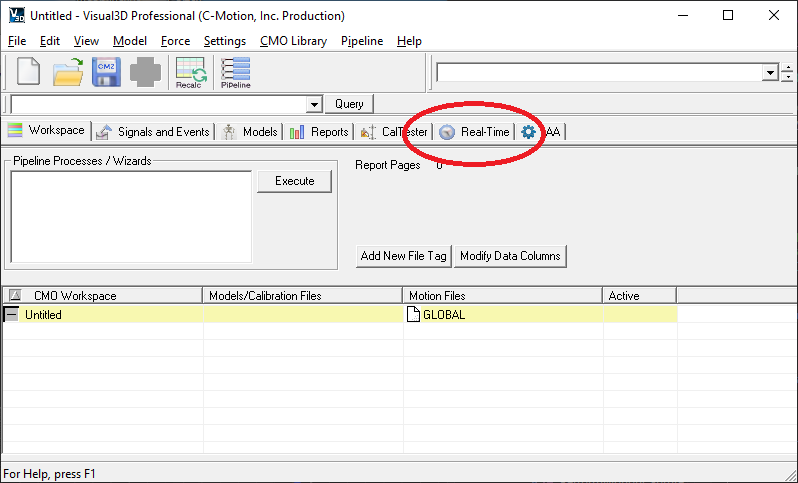Switch to the Models tab
Viewport: 798px width, 483px height.
(250, 132)
